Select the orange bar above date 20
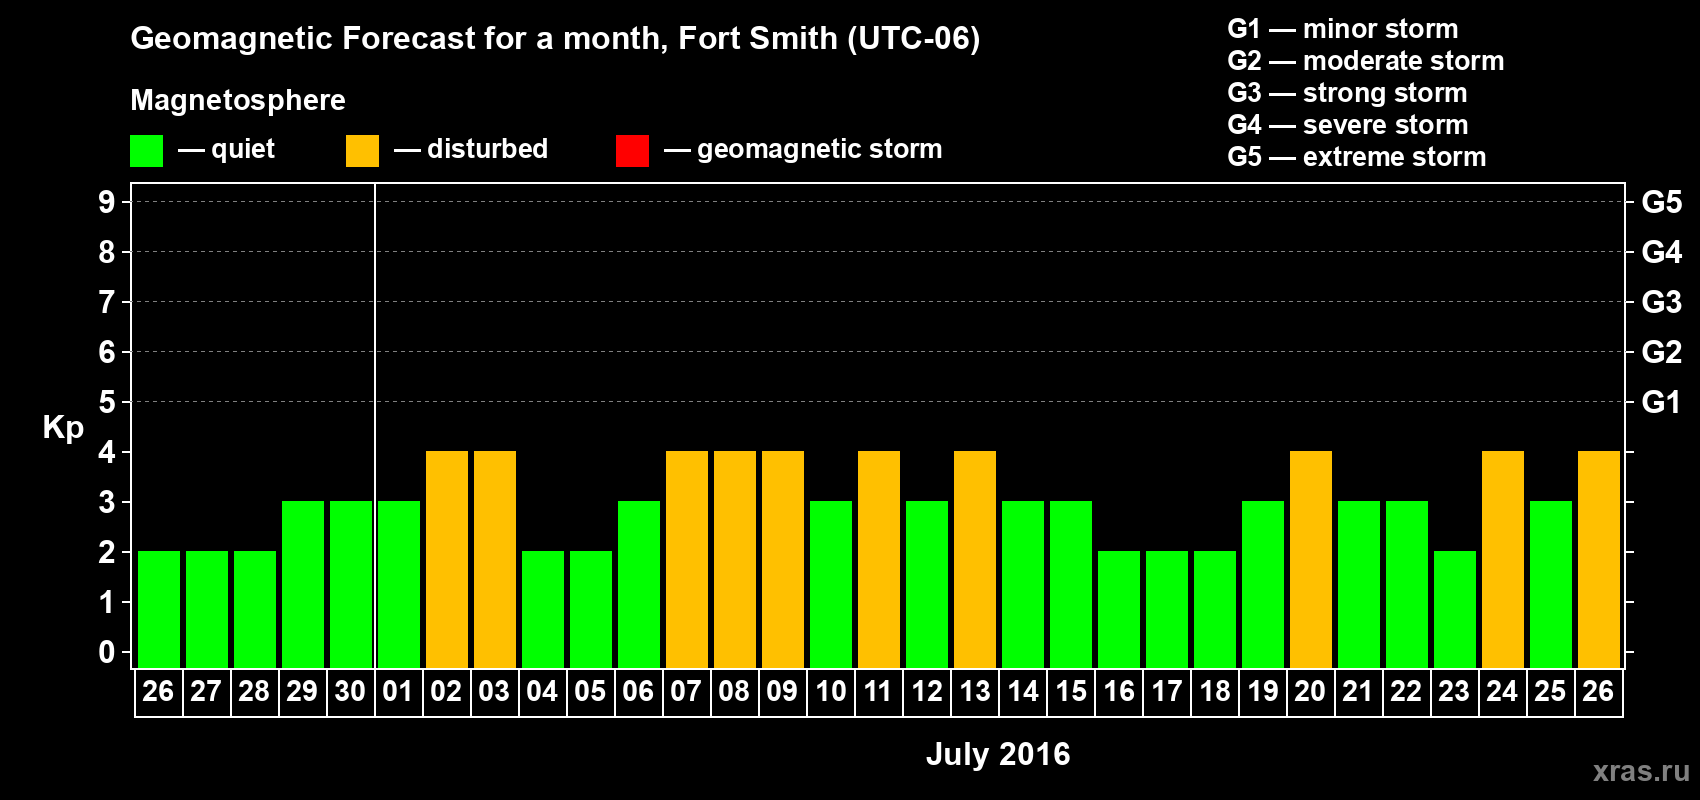Screen dimensions: 1700x800 (1311, 559)
